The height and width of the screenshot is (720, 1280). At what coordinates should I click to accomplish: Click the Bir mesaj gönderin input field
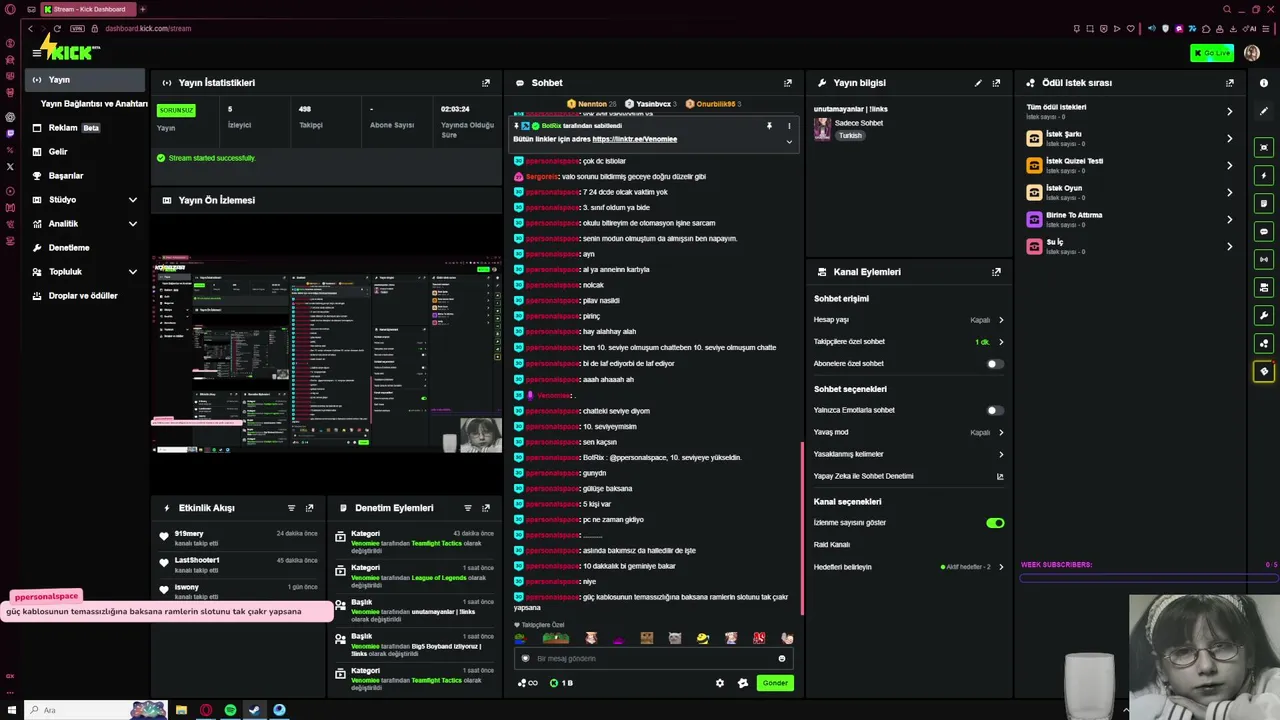point(654,658)
